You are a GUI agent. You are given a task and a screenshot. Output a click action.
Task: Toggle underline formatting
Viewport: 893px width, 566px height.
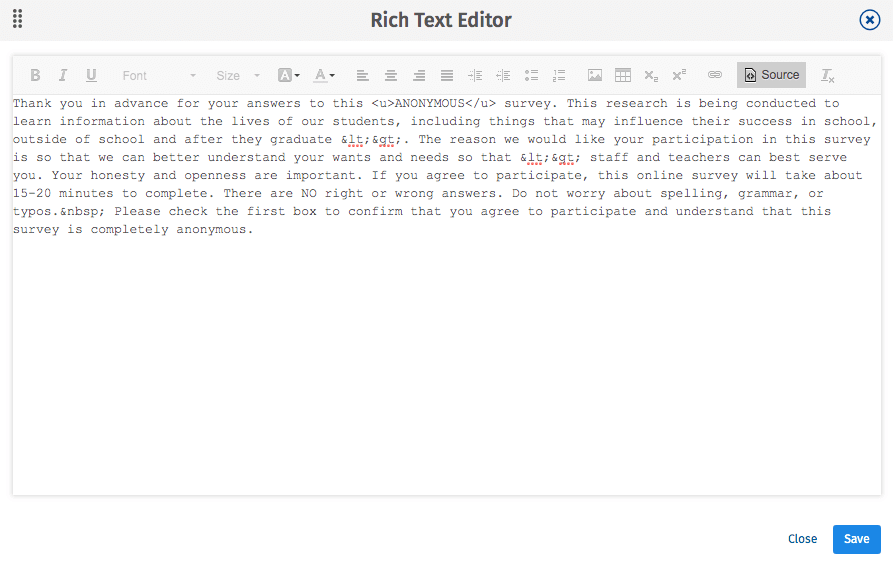pos(91,75)
